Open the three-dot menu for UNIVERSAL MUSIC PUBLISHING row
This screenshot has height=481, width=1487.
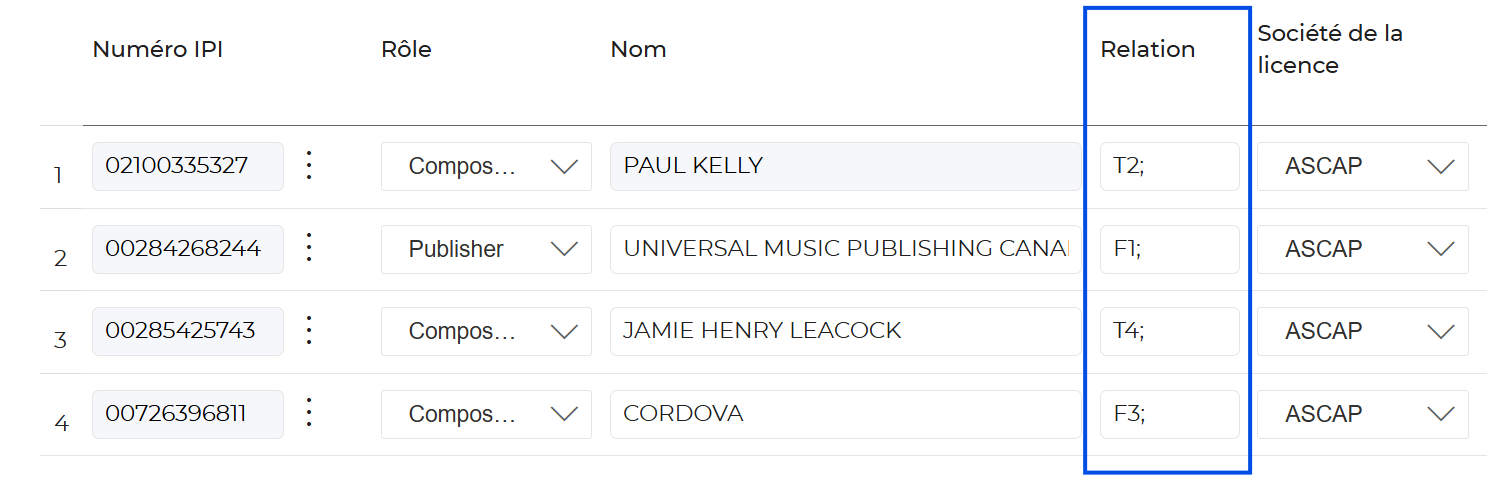point(309,249)
